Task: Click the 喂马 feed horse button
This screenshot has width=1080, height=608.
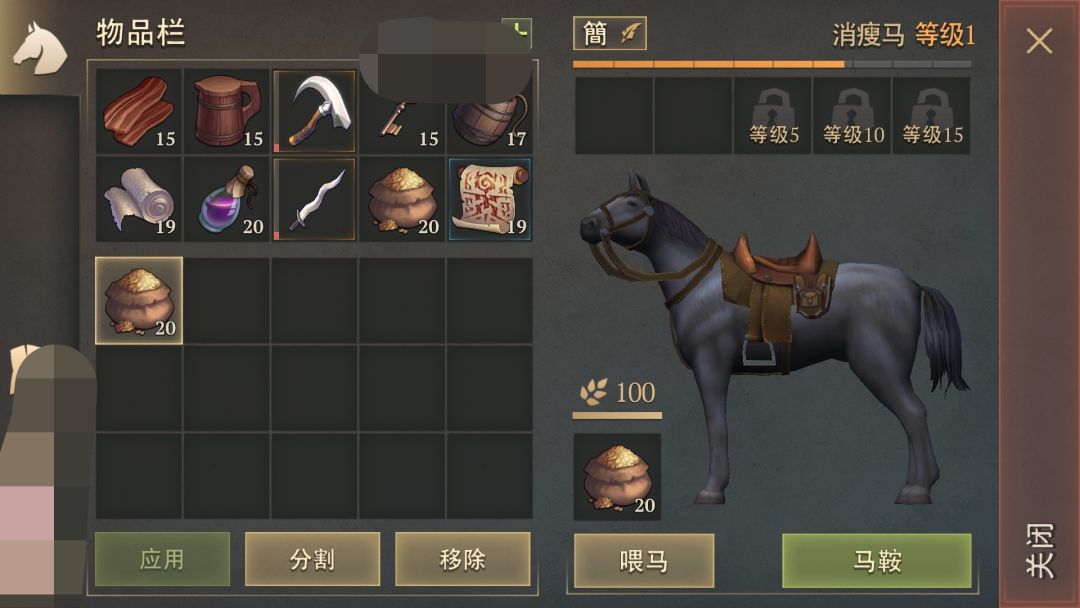Action: coord(643,560)
